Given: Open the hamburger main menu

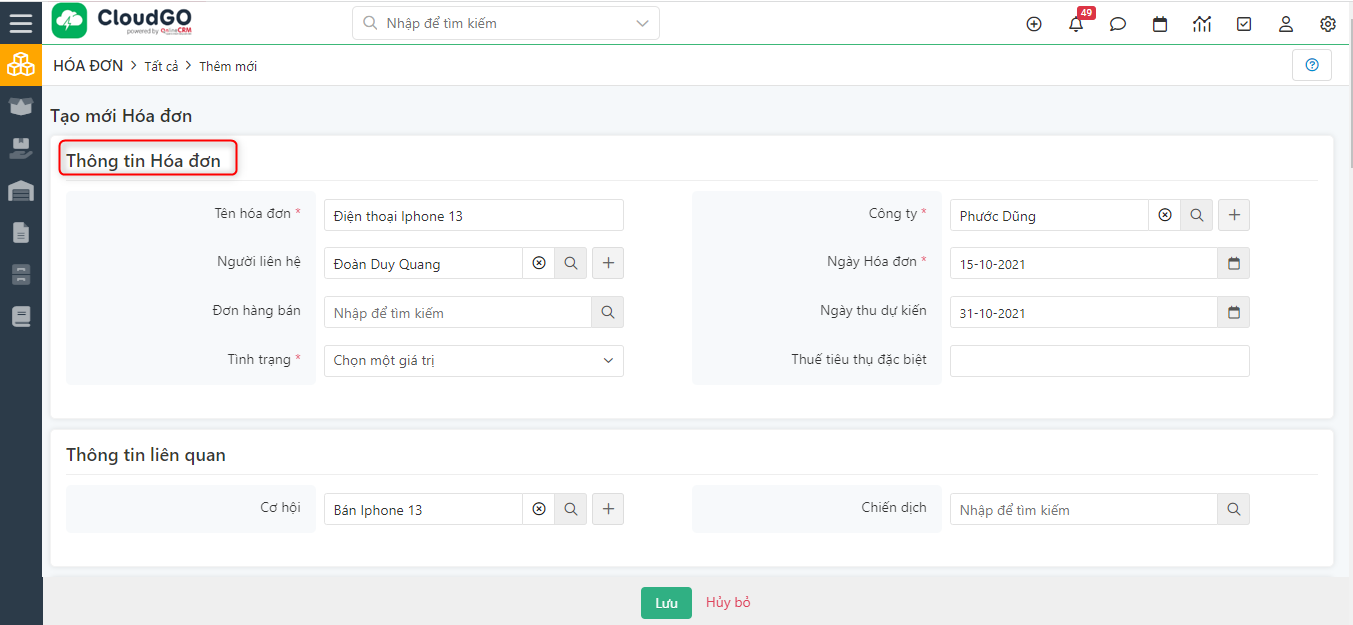Looking at the screenshot, I should click(21, 23).
